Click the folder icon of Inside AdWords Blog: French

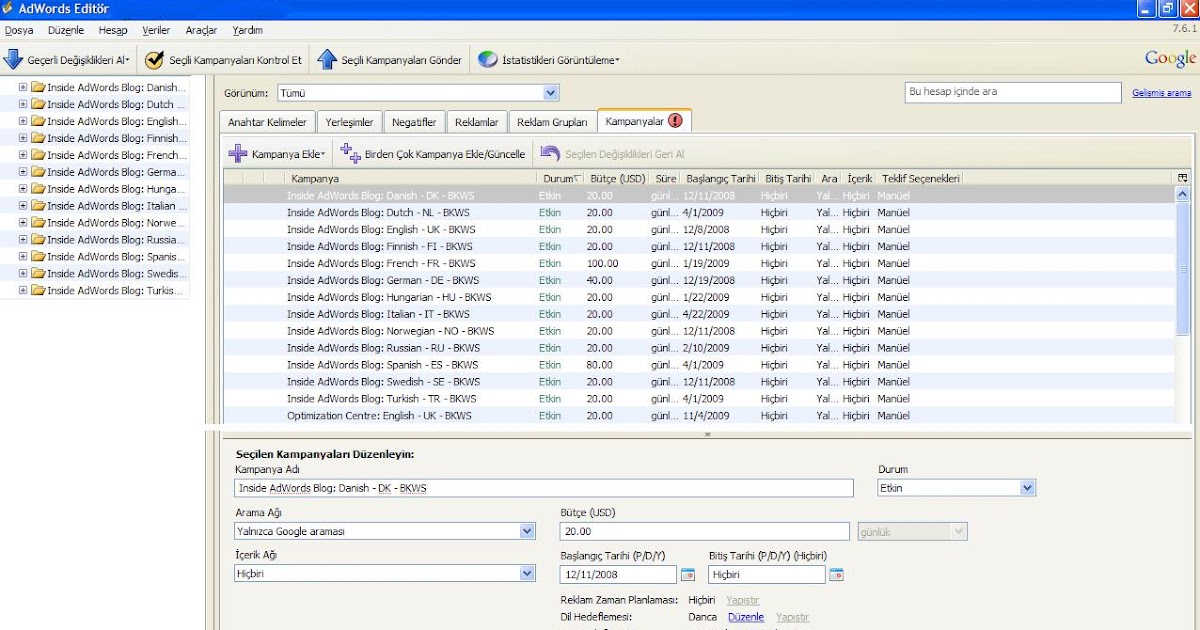click(38, 155)
